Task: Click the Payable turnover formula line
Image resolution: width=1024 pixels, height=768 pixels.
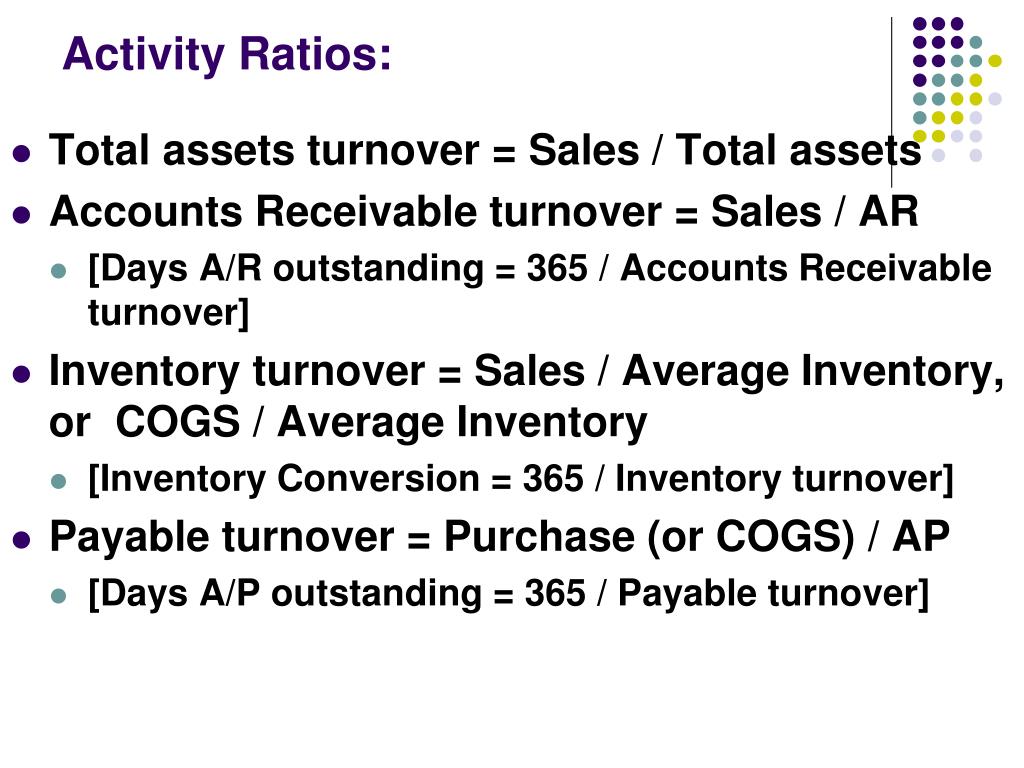Action: (500, 537)
